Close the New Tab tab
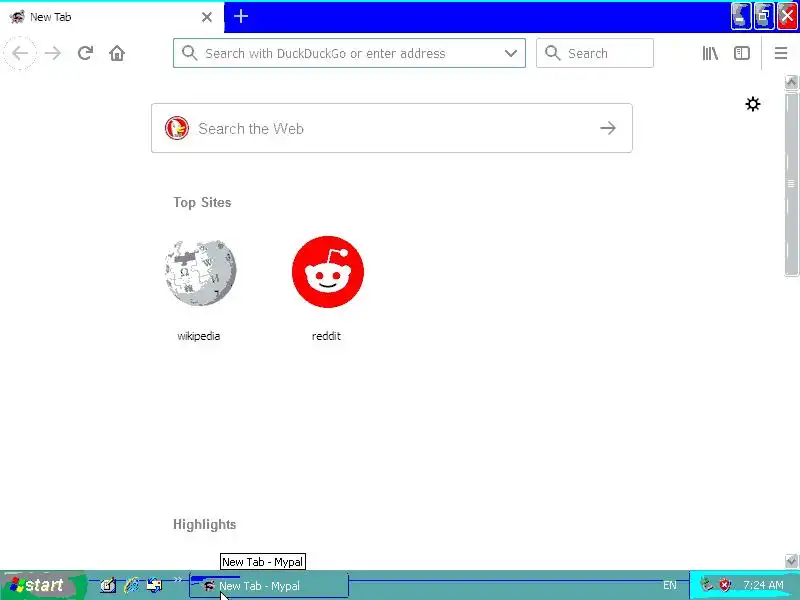 207,17
